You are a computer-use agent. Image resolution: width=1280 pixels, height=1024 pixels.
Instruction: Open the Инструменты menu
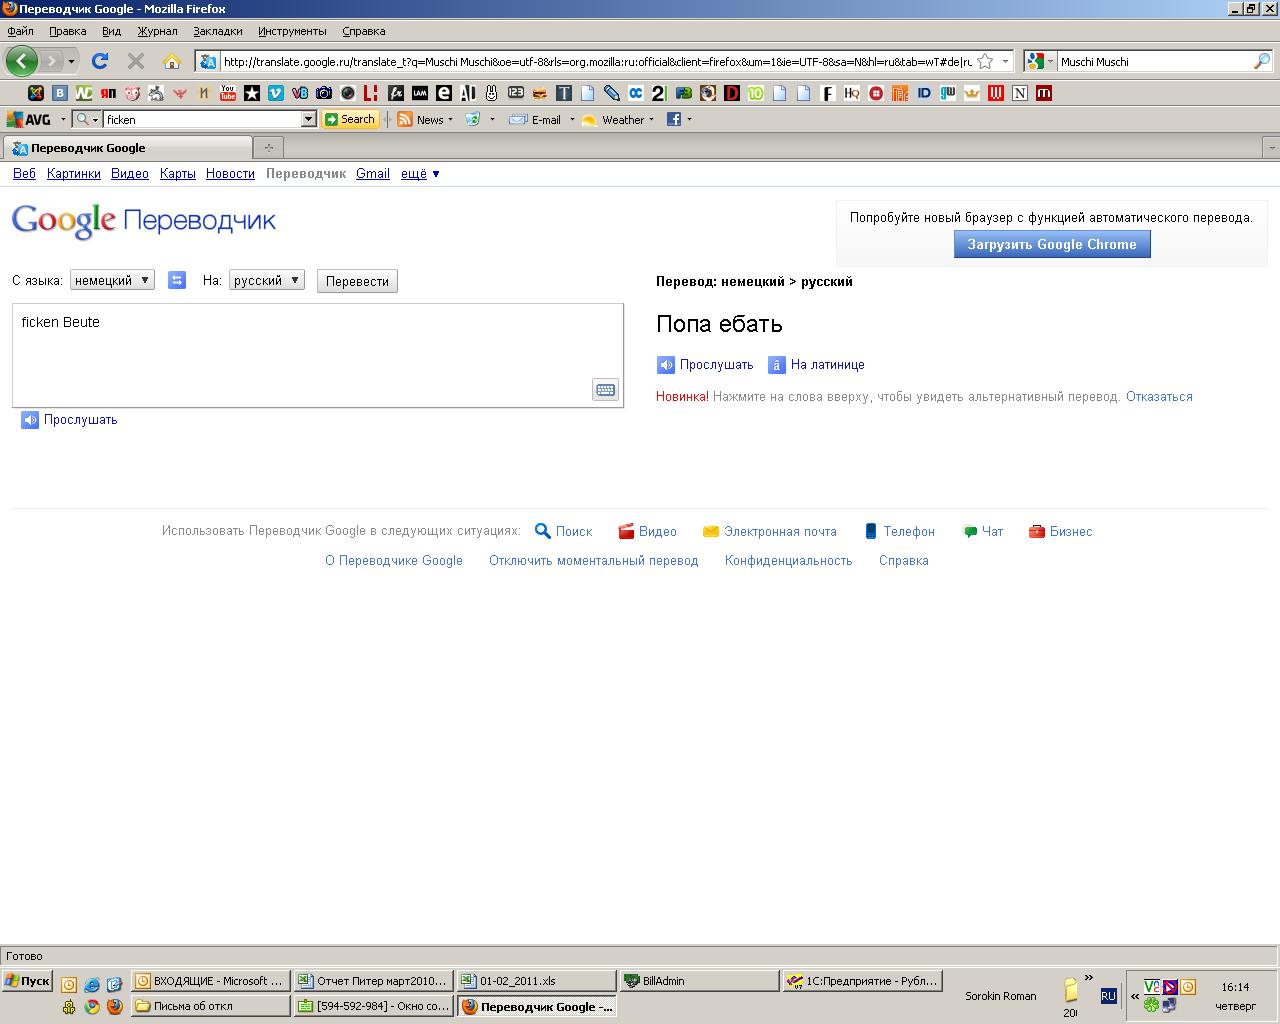coord(292,31)
